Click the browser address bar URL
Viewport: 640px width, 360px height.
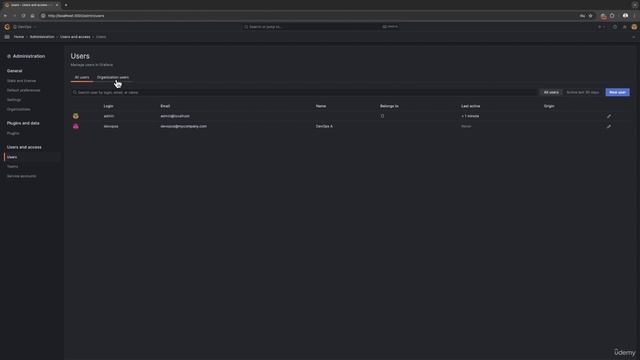pyautogui.click(x=76, y=16)
